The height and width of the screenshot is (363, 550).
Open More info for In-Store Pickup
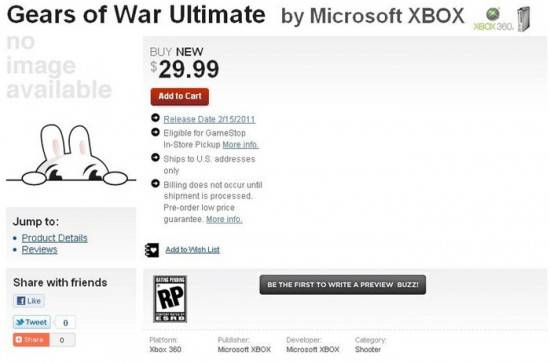[x=241, y=144]
